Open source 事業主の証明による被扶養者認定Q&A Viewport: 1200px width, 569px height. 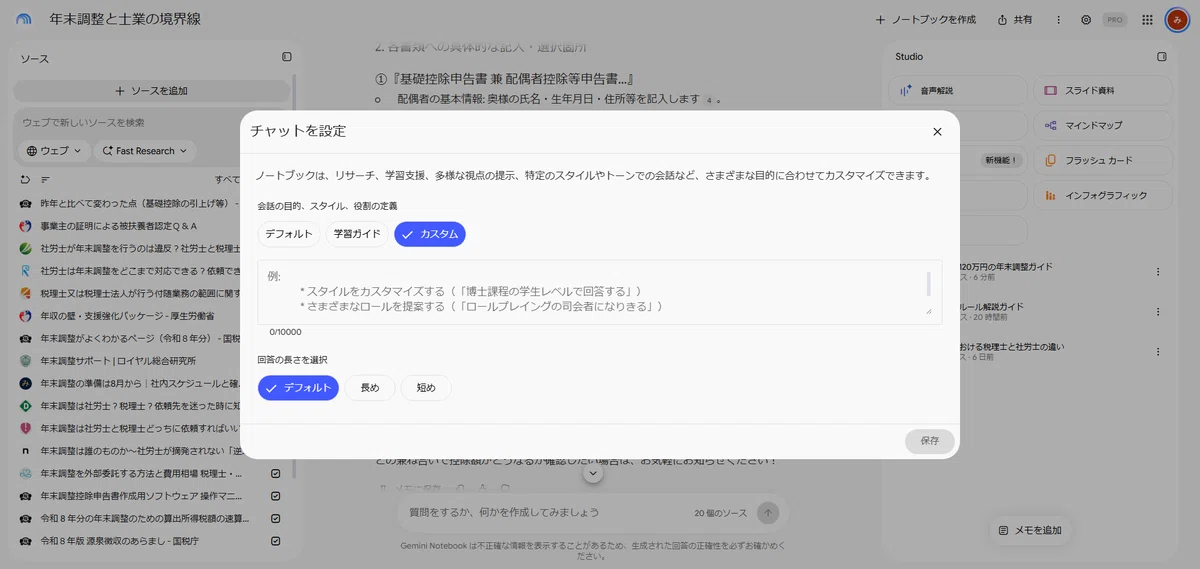(x=119, y=225)
